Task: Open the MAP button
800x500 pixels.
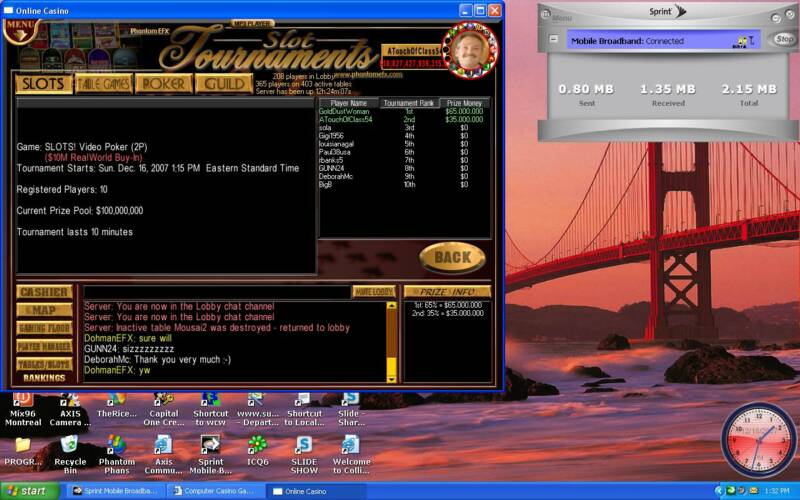Action: (x=44, y=310)
